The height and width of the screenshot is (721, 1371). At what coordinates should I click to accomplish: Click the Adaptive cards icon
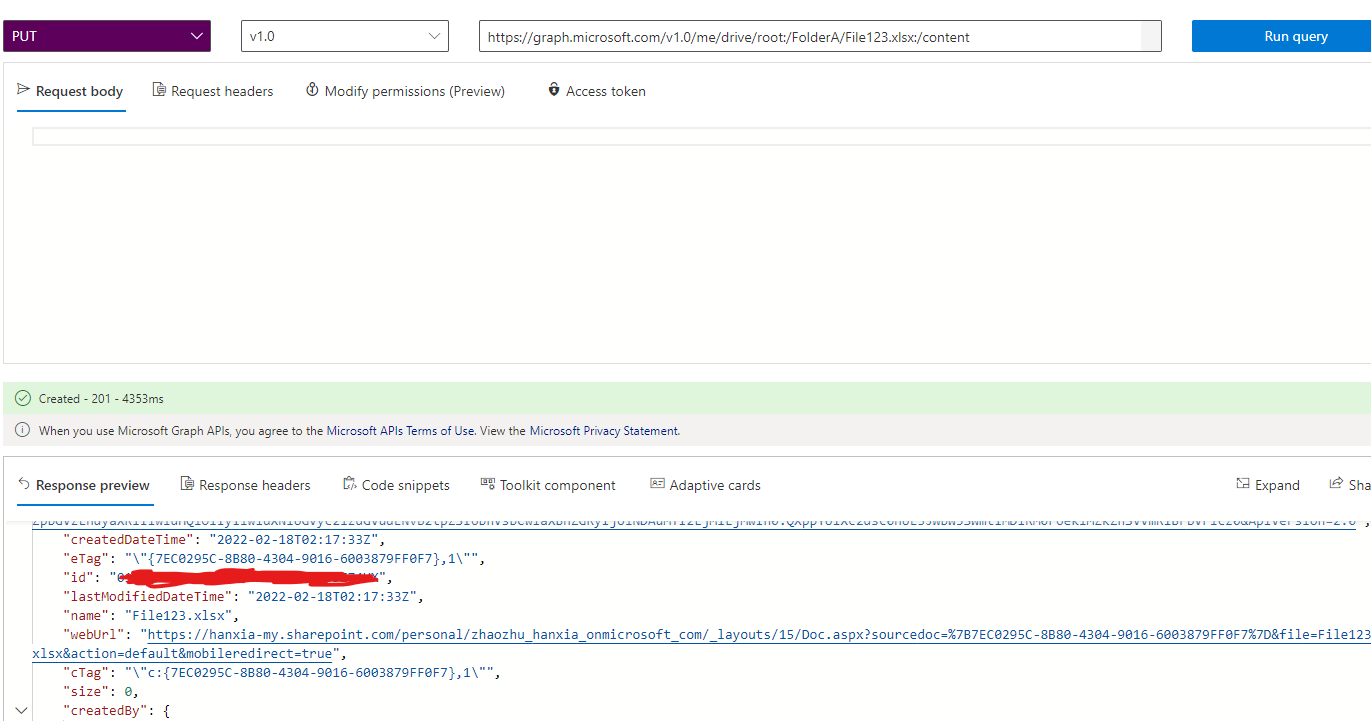tap(657, 484)
